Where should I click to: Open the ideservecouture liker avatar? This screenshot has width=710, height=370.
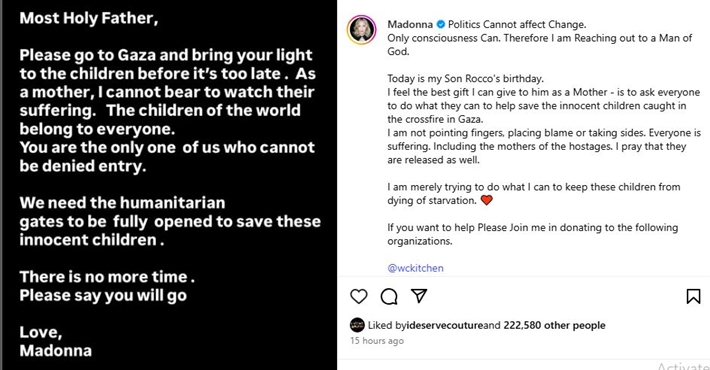pyautogui.click(x=357, y=325)
